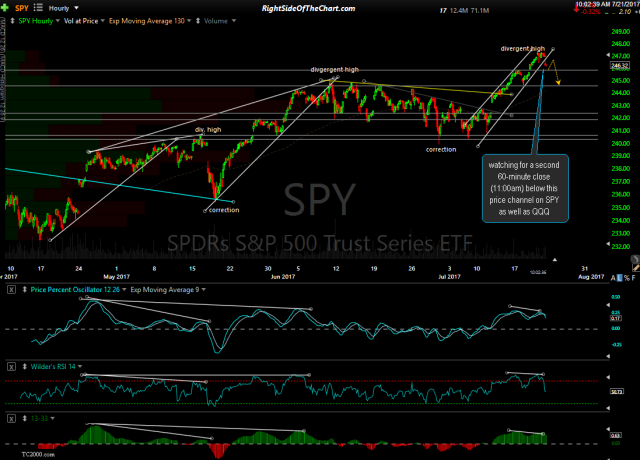640x460 pixels.
Task: Open the watchlist list icon next to SPY
Action: 38,7
